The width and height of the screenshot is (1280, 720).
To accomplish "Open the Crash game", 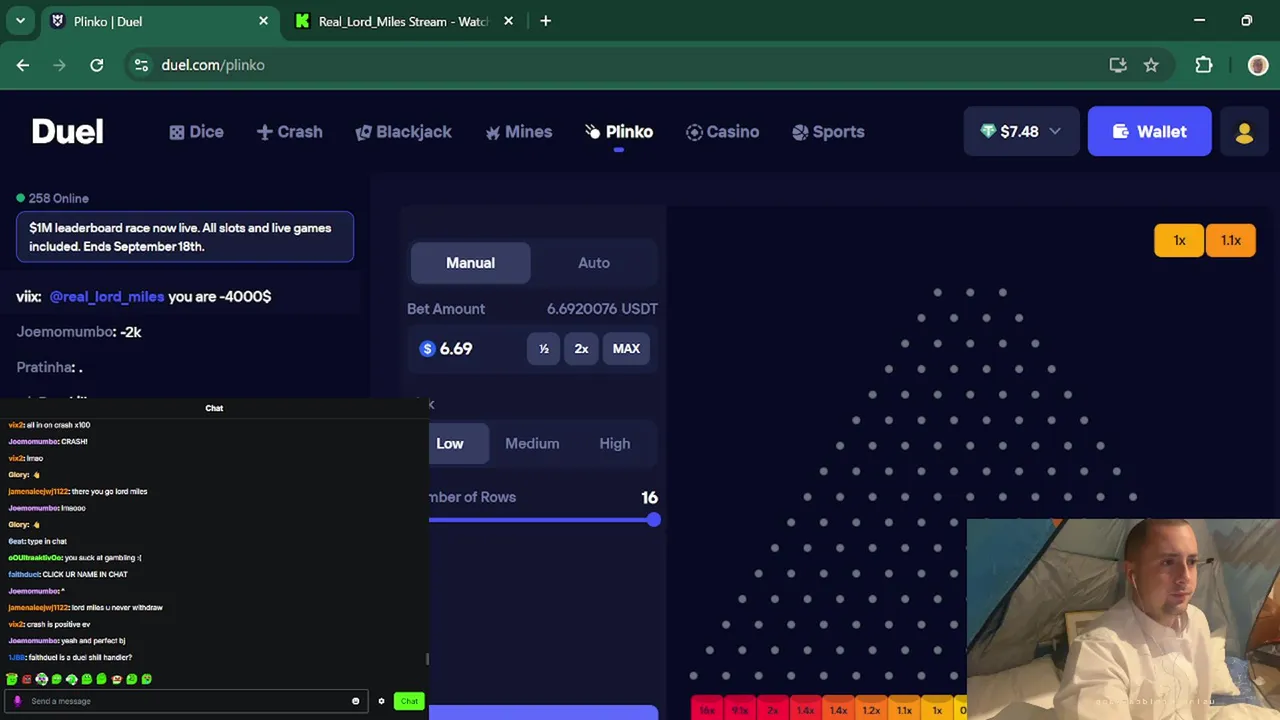I will [x=289, y=132].
